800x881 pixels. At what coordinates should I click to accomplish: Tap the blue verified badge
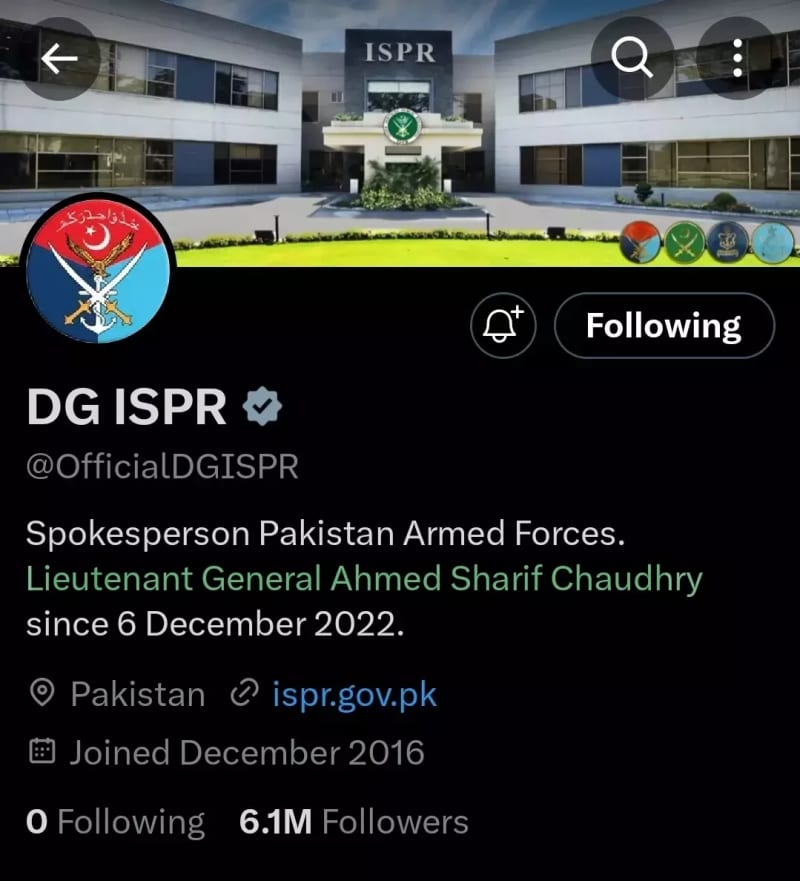pyautogui.click(x=262, y=406)
